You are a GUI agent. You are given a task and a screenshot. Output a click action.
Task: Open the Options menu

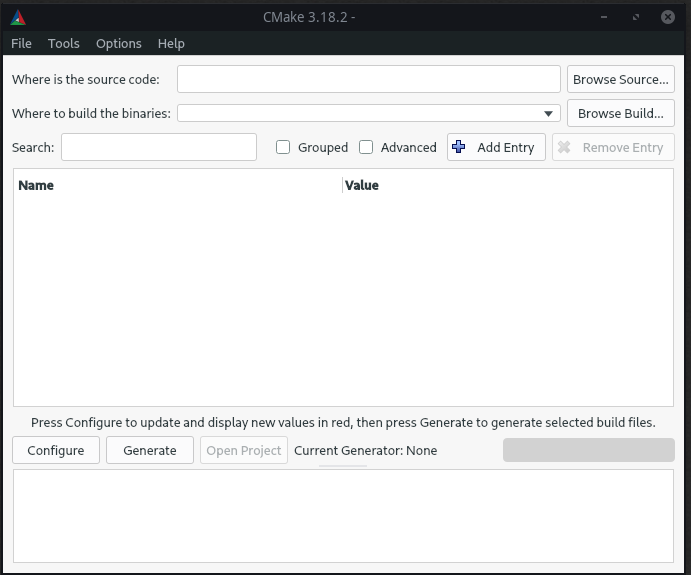click(x=119, y=44)
